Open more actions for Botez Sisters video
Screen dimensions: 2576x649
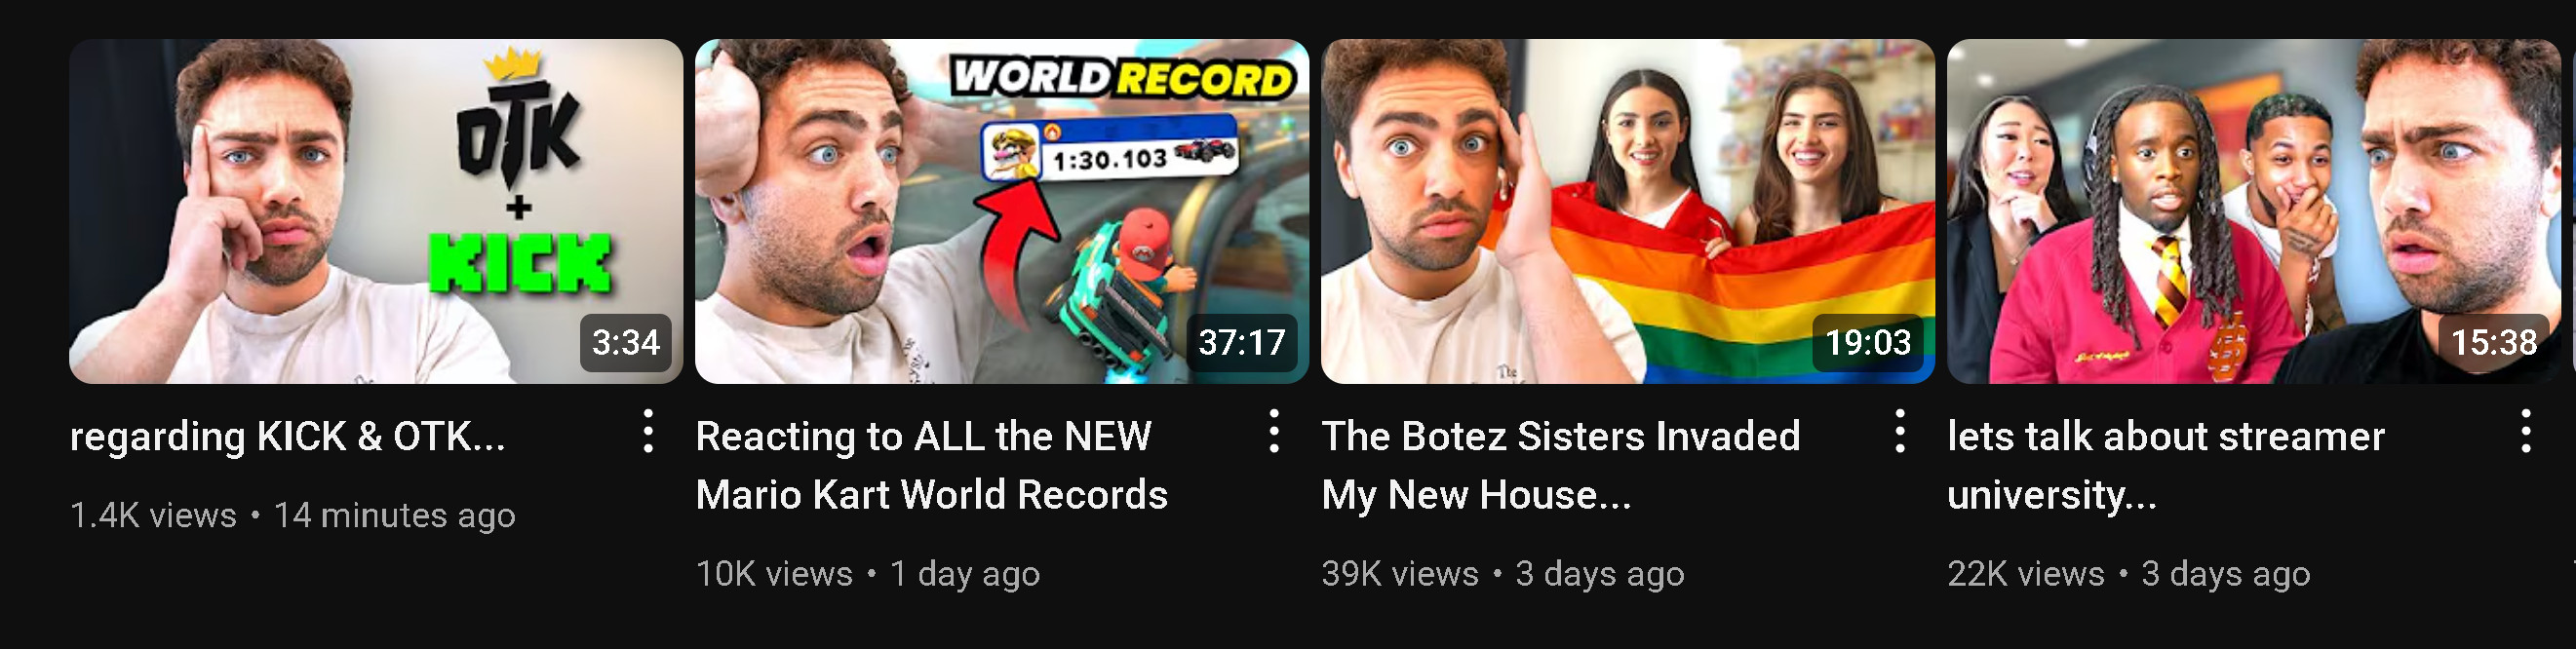coord(1900,431)
